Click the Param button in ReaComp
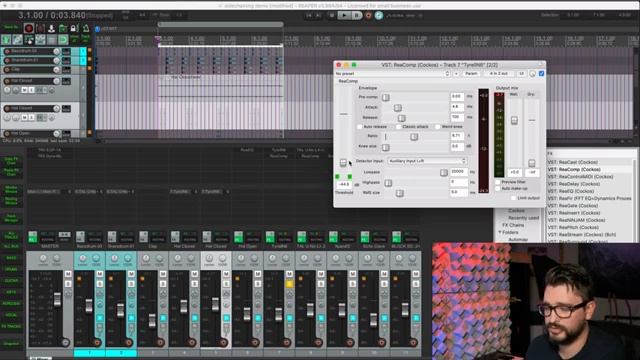The image size is (640, 360). coord(471,73)
